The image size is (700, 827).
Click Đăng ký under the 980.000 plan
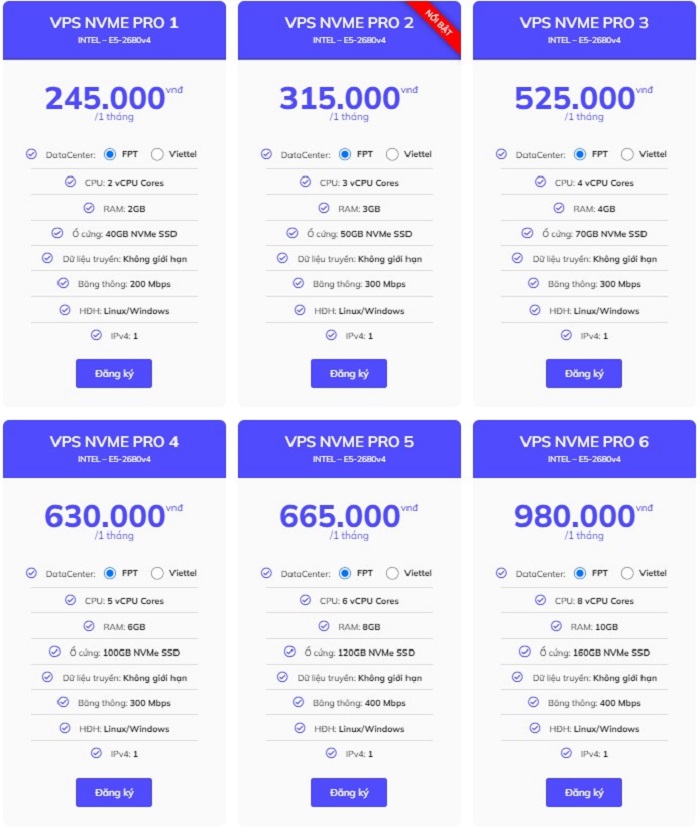pyautogui.click(x=584, y=792)
